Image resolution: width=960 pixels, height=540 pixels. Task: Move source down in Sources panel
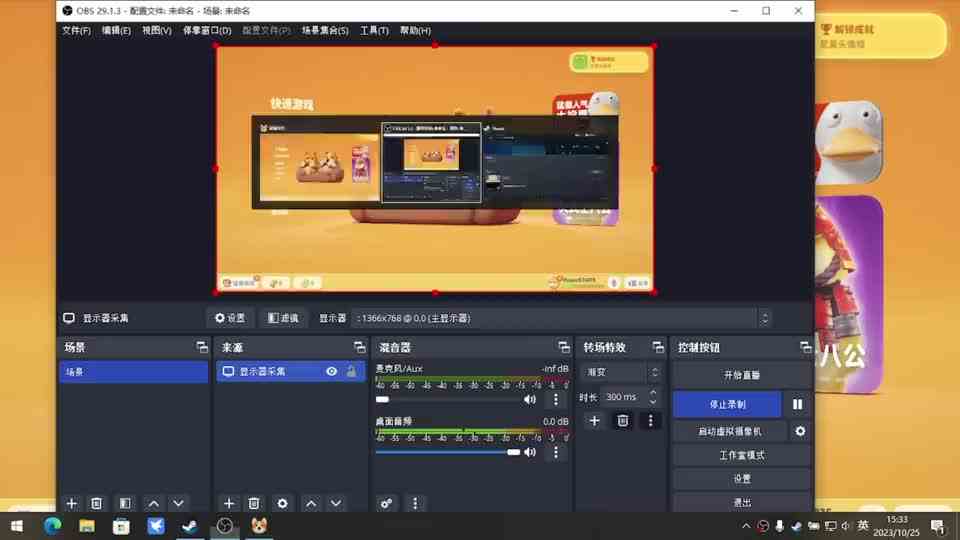pyautogui.click(x=336, y=503)
